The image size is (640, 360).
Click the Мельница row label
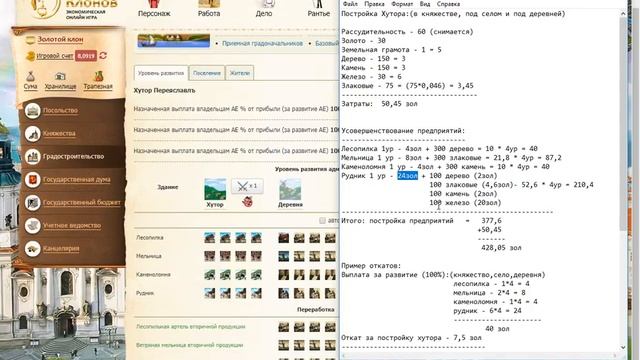point(149,256)
